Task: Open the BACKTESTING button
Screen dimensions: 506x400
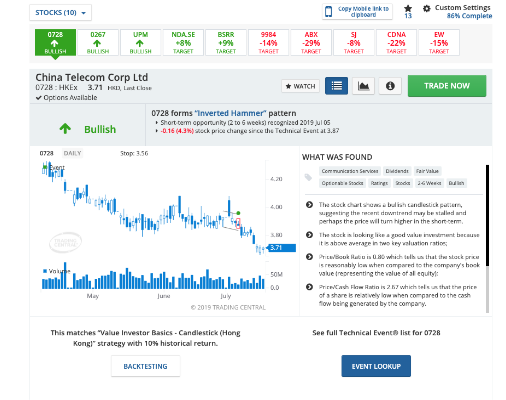Action: (145, 366)
